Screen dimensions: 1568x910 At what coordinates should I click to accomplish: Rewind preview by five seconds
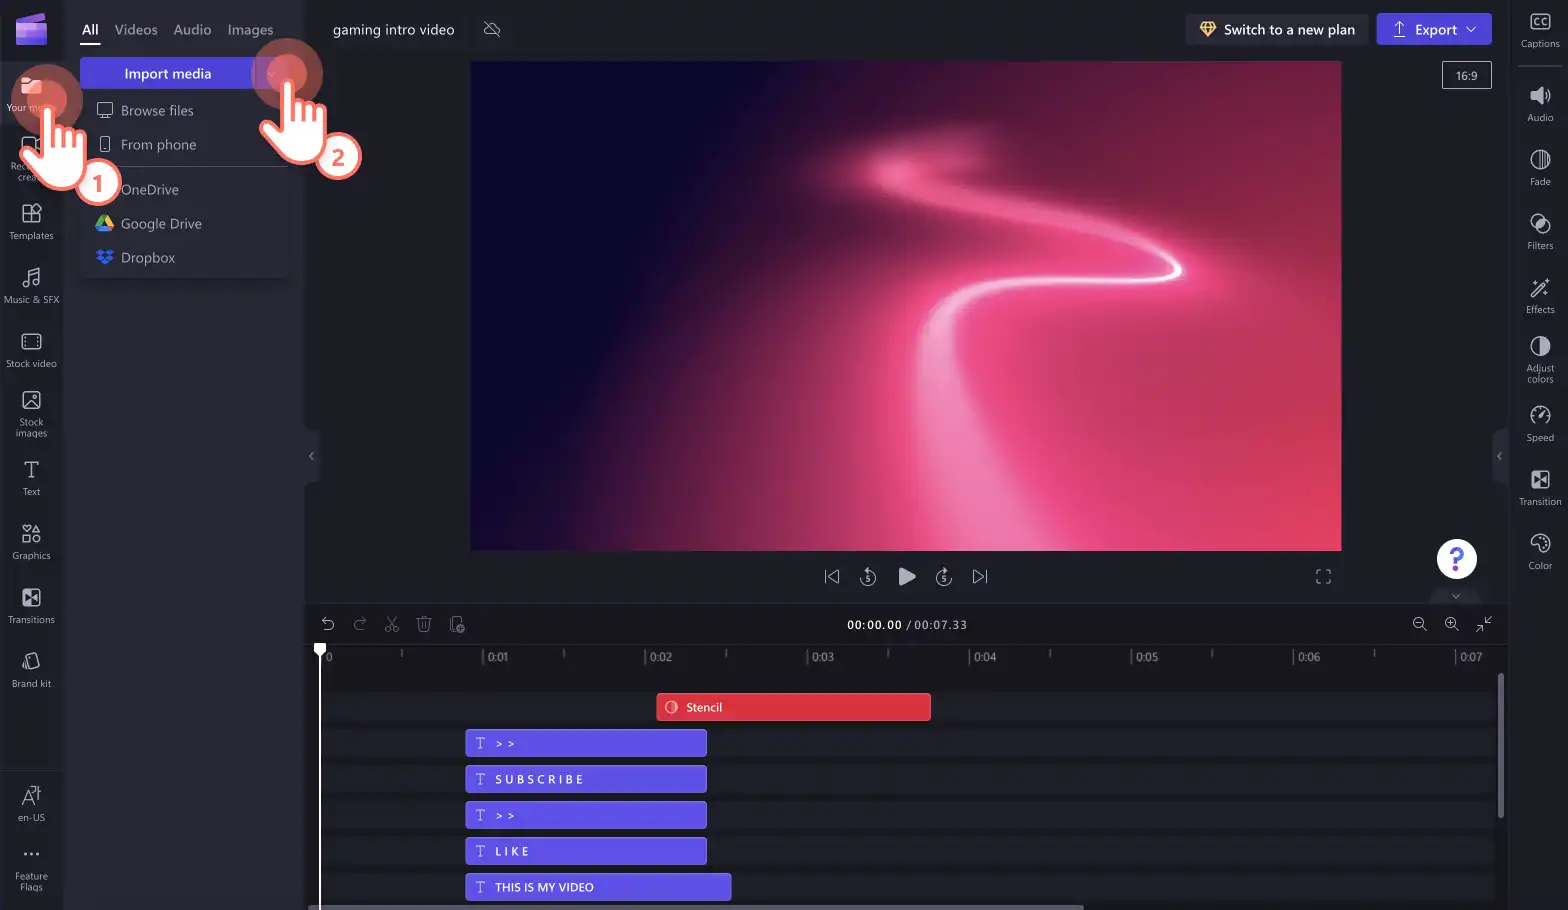pyautogui.click(x=868, y=576)
